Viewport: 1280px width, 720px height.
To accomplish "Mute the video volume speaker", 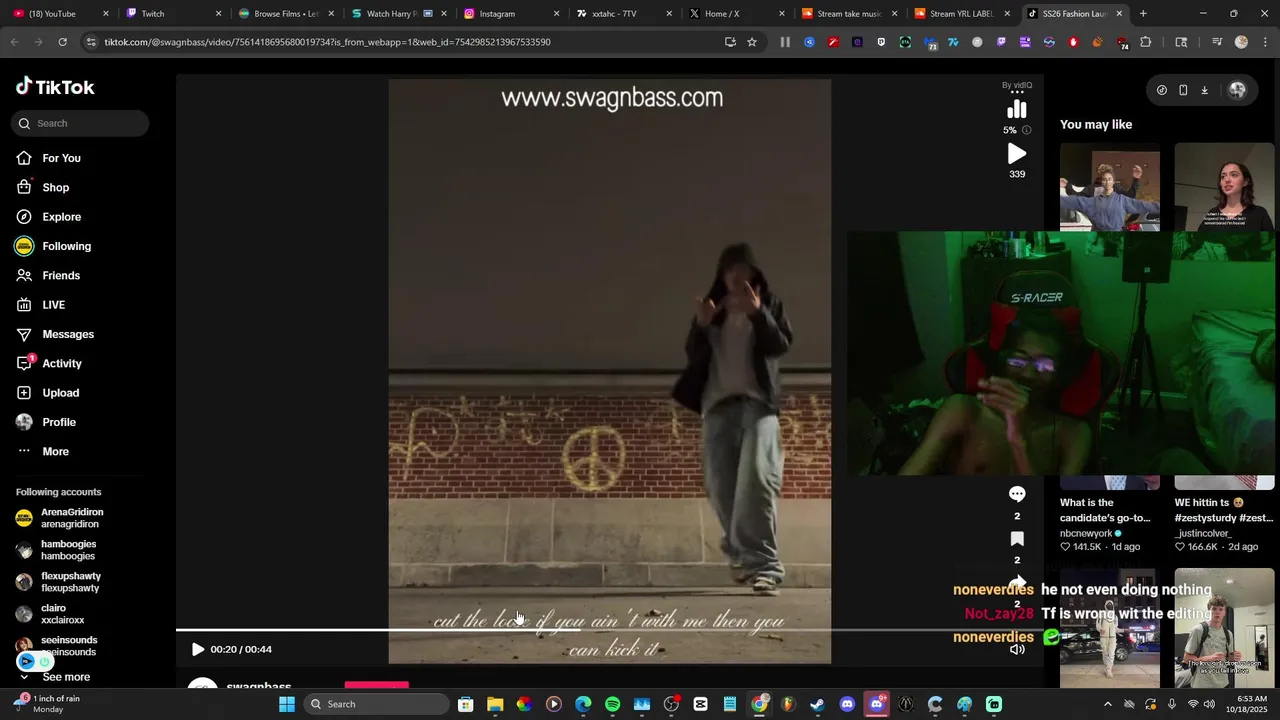I will coord(1017,649).
